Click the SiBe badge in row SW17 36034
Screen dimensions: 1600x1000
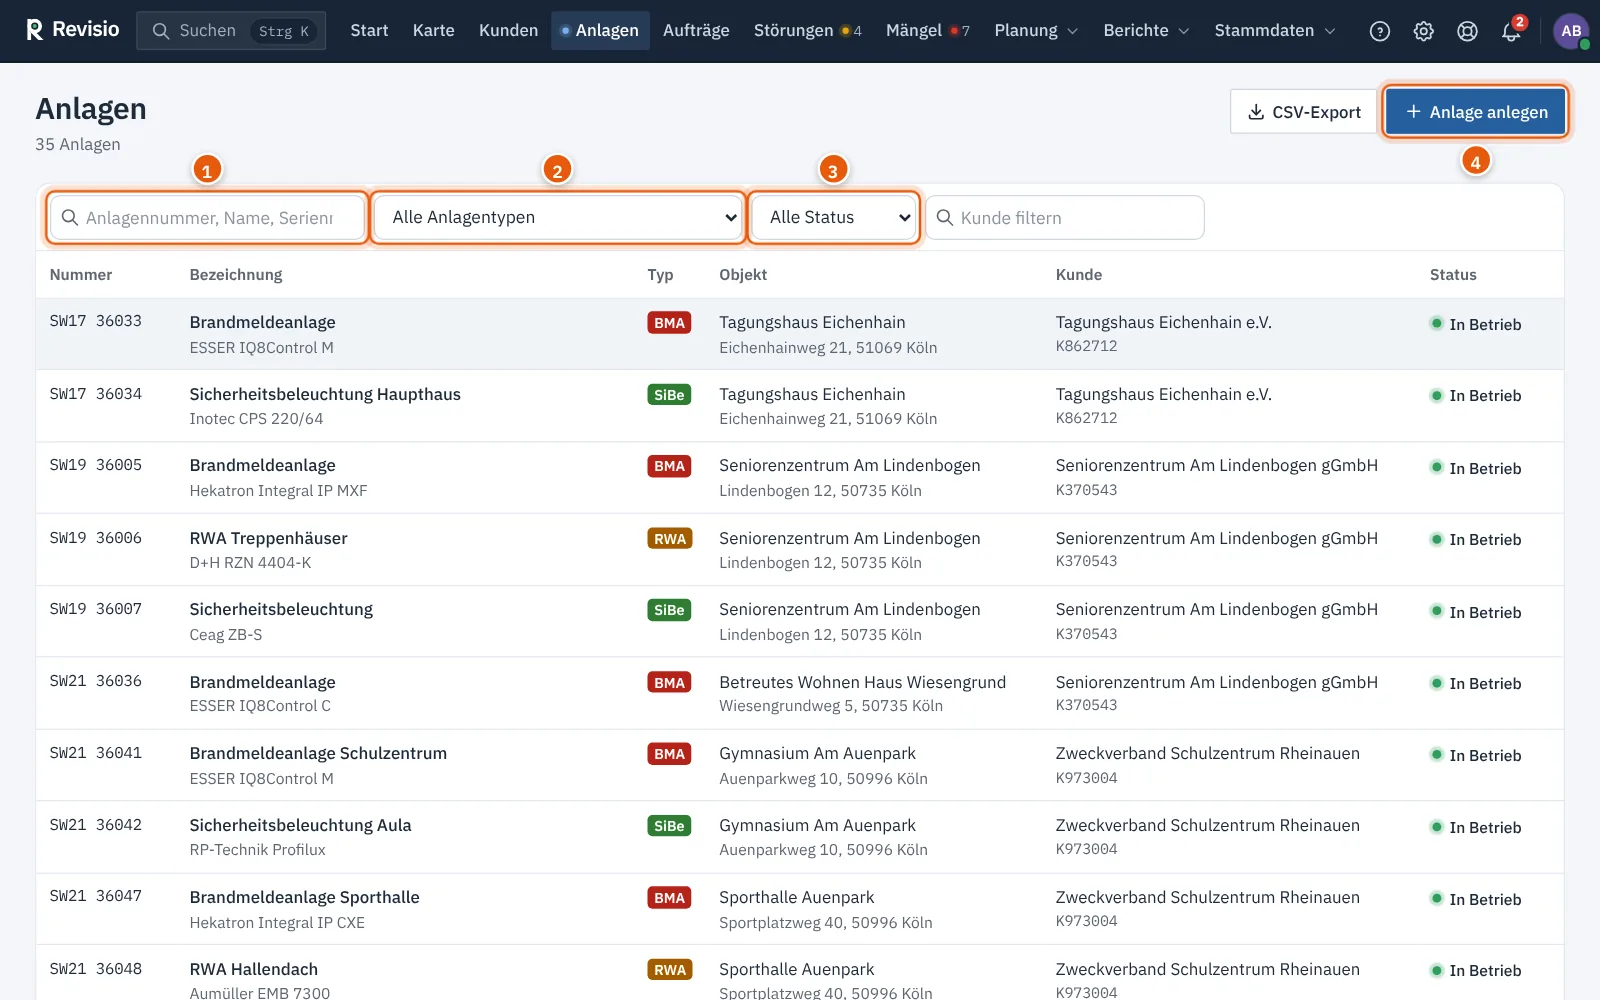pos(669,395)
